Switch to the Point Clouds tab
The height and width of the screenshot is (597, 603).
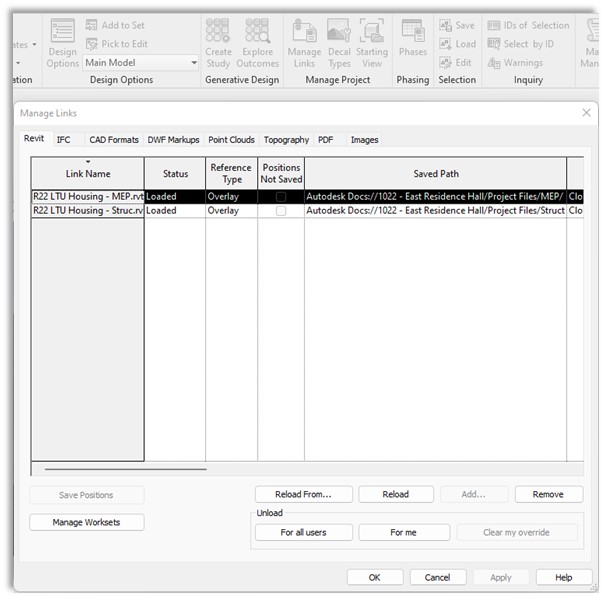coord(232,140)
